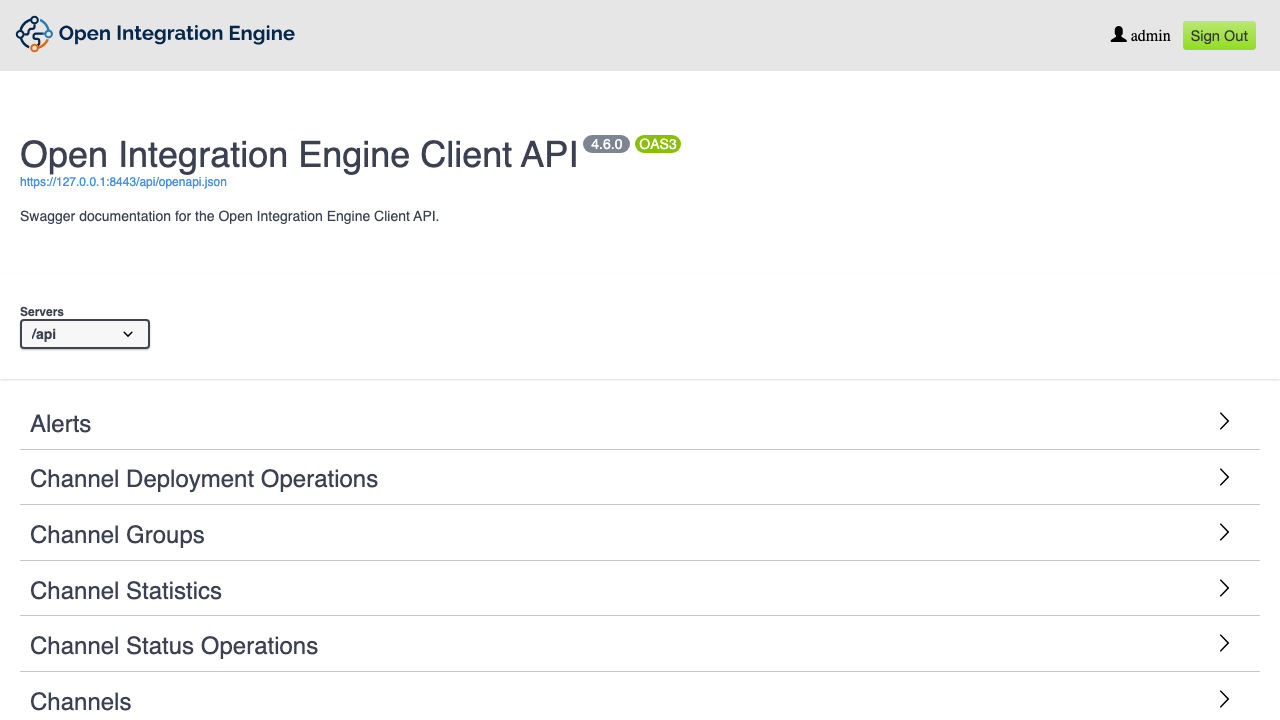The image size is (1280, 720).
Task: Expand the Channel Groups chevron
Action: point(1224,533)
